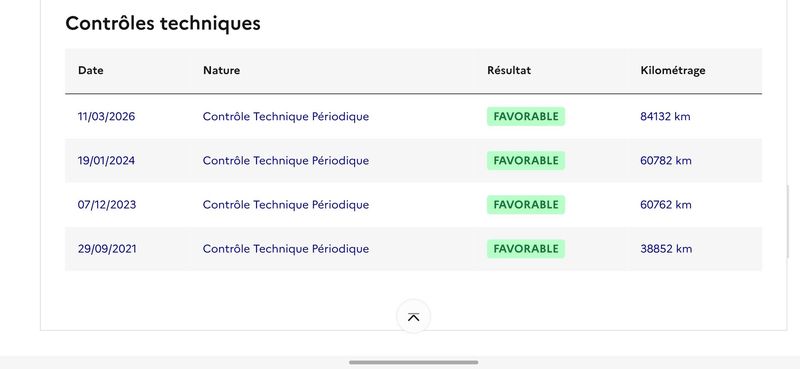This screenshot has width=800, height=369.
Task: Click the Kilométrage column header
Action: [x=672, y=70]
